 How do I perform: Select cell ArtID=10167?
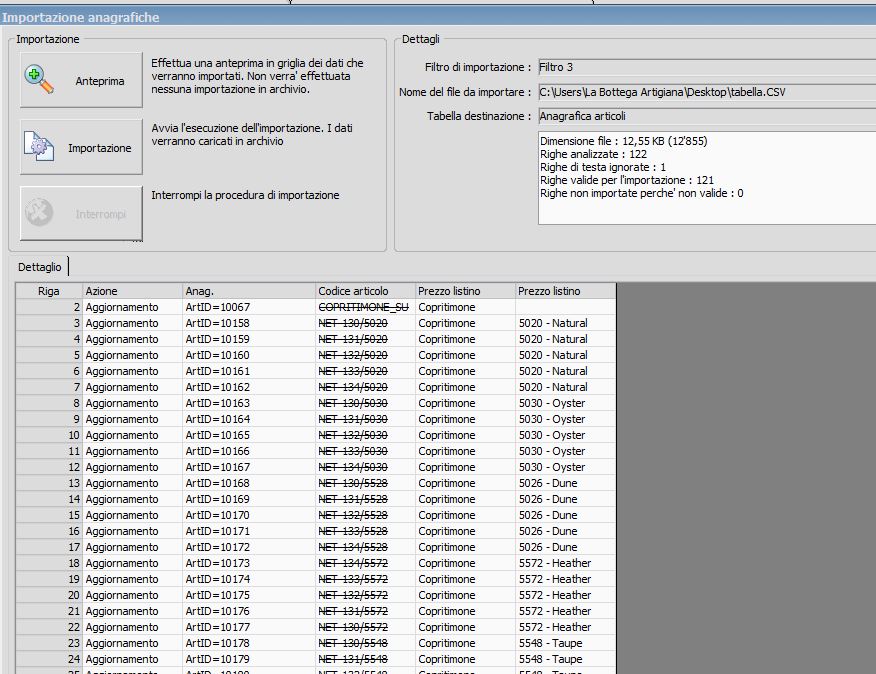click(x=249, y=467)
